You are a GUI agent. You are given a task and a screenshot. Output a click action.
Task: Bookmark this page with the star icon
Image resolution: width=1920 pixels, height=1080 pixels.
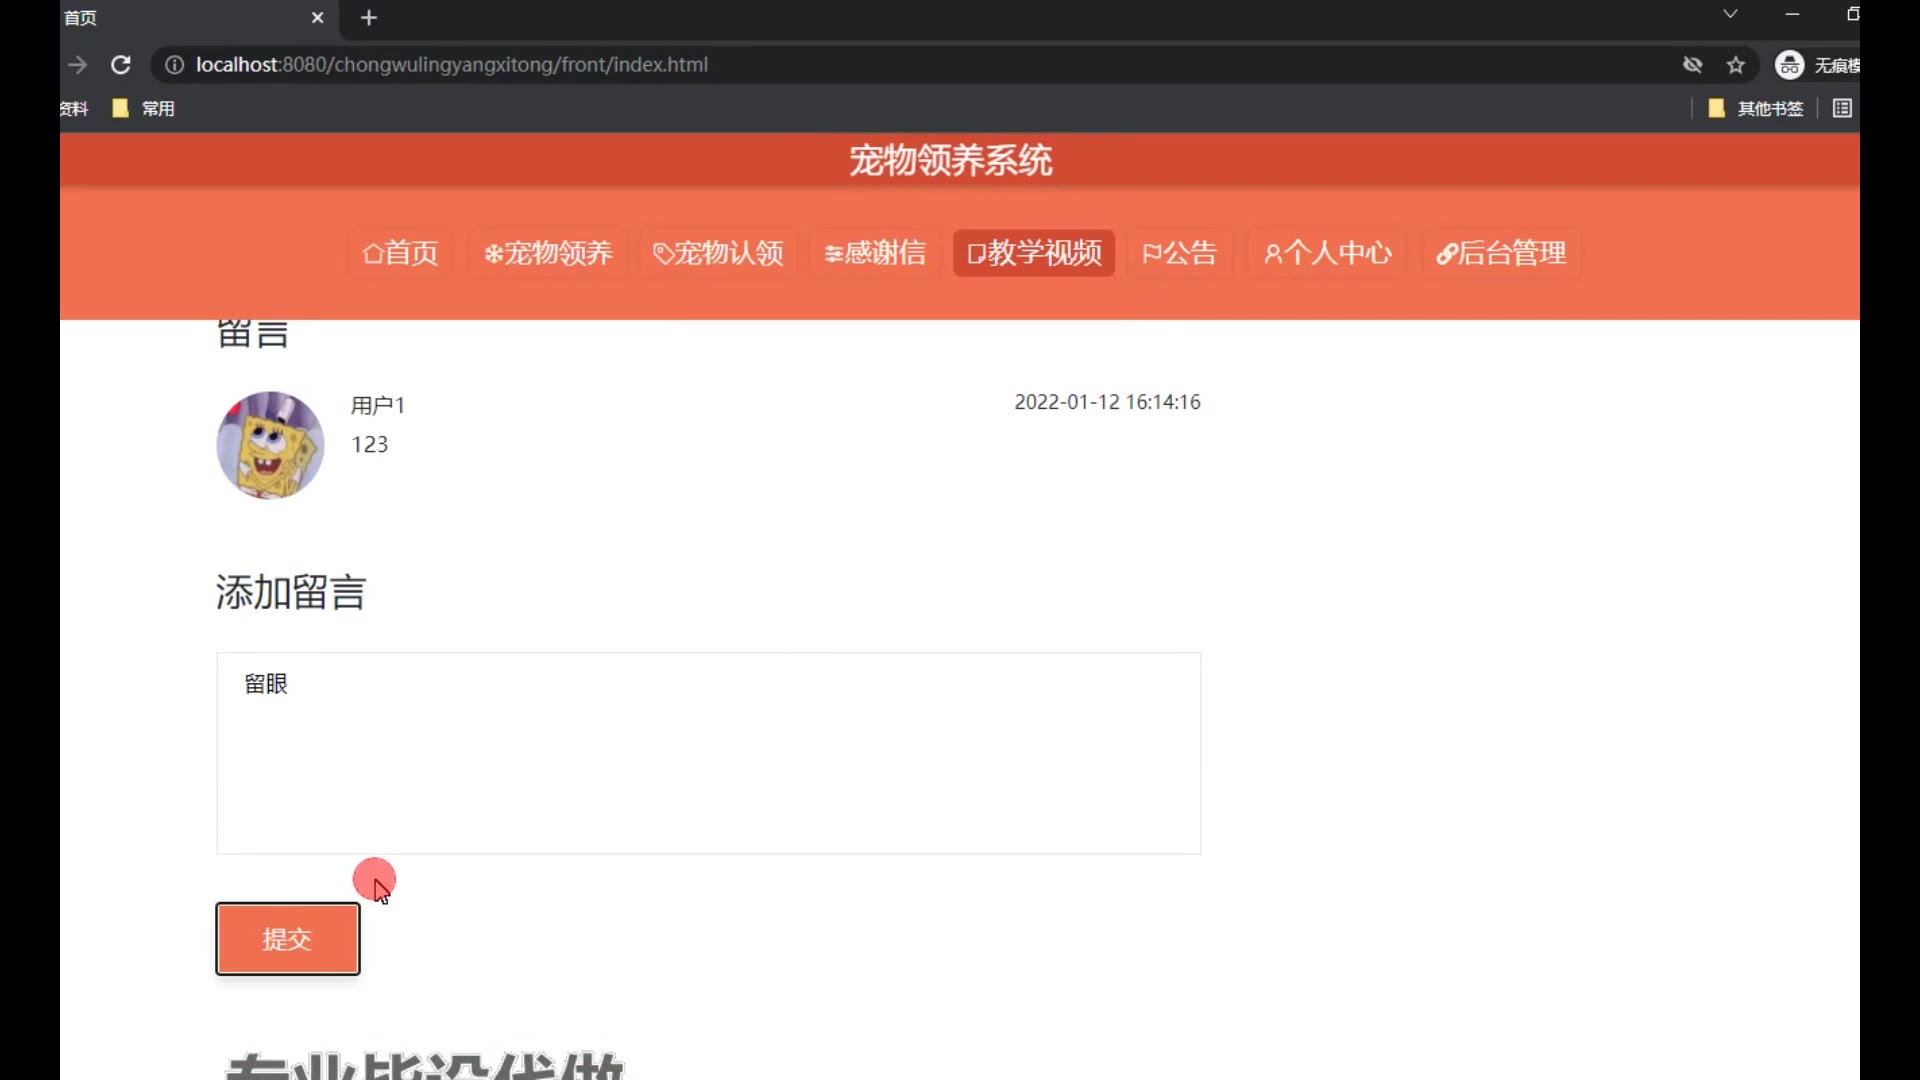pyautogui.click(x=1736, y=65)
